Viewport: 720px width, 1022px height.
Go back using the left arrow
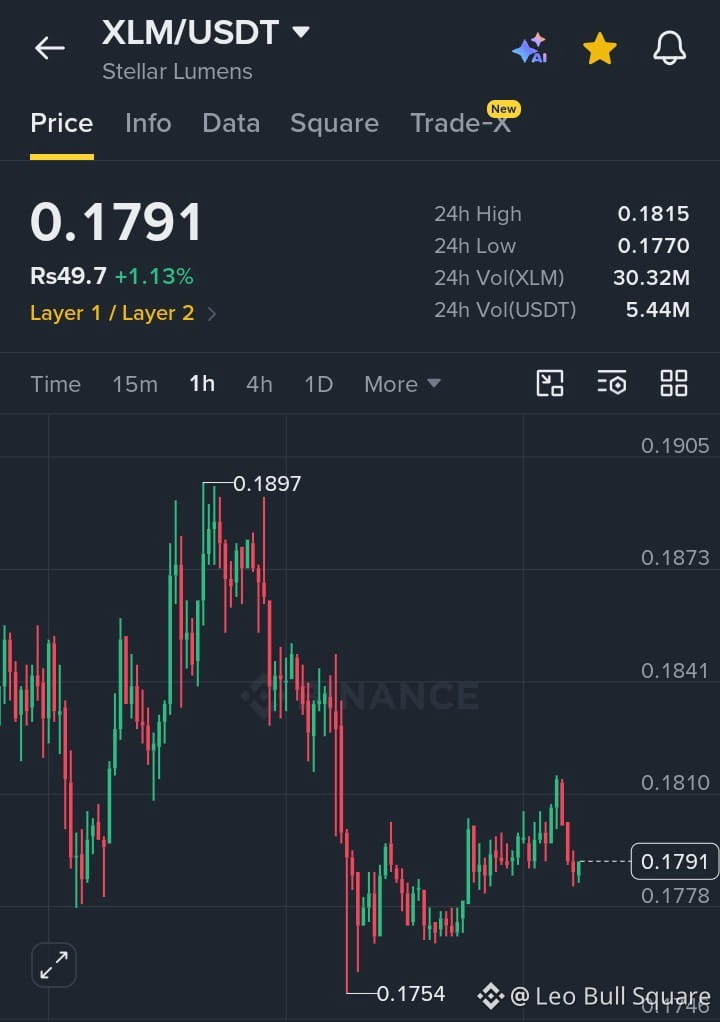click(x=50, y=48)
